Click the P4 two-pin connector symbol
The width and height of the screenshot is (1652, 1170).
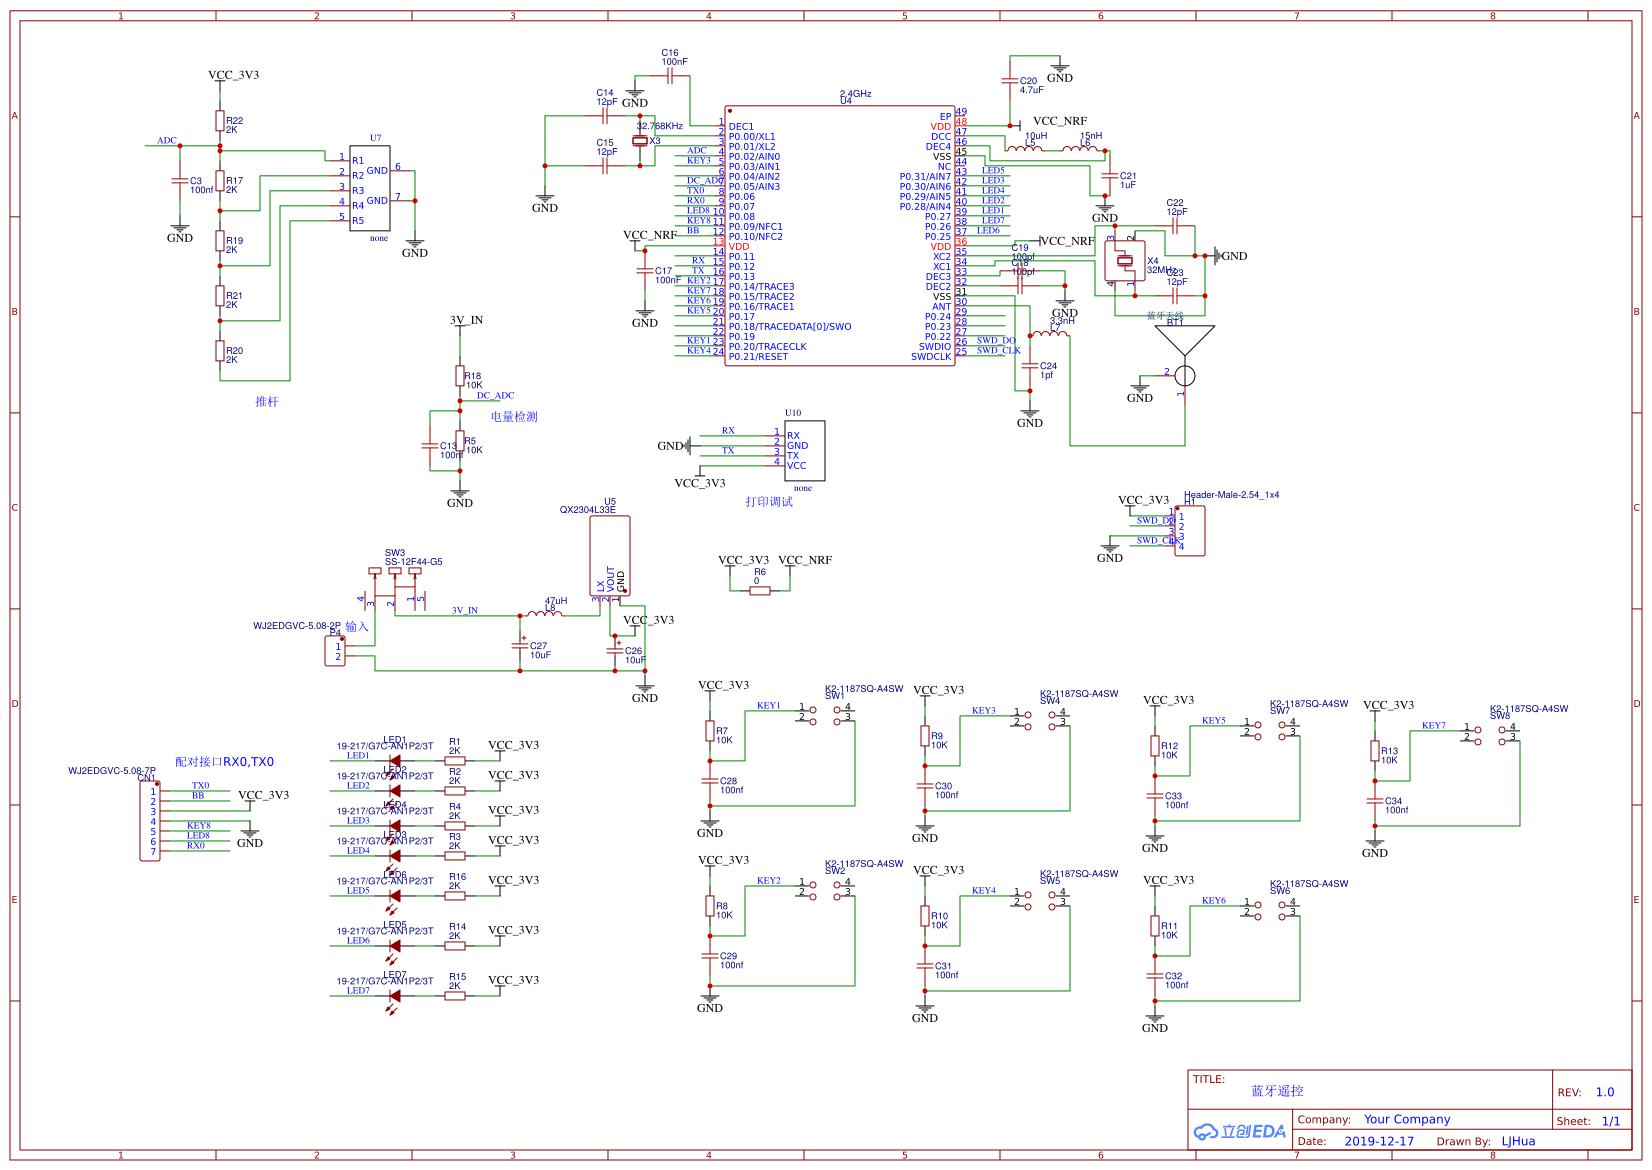pos(335,651)
